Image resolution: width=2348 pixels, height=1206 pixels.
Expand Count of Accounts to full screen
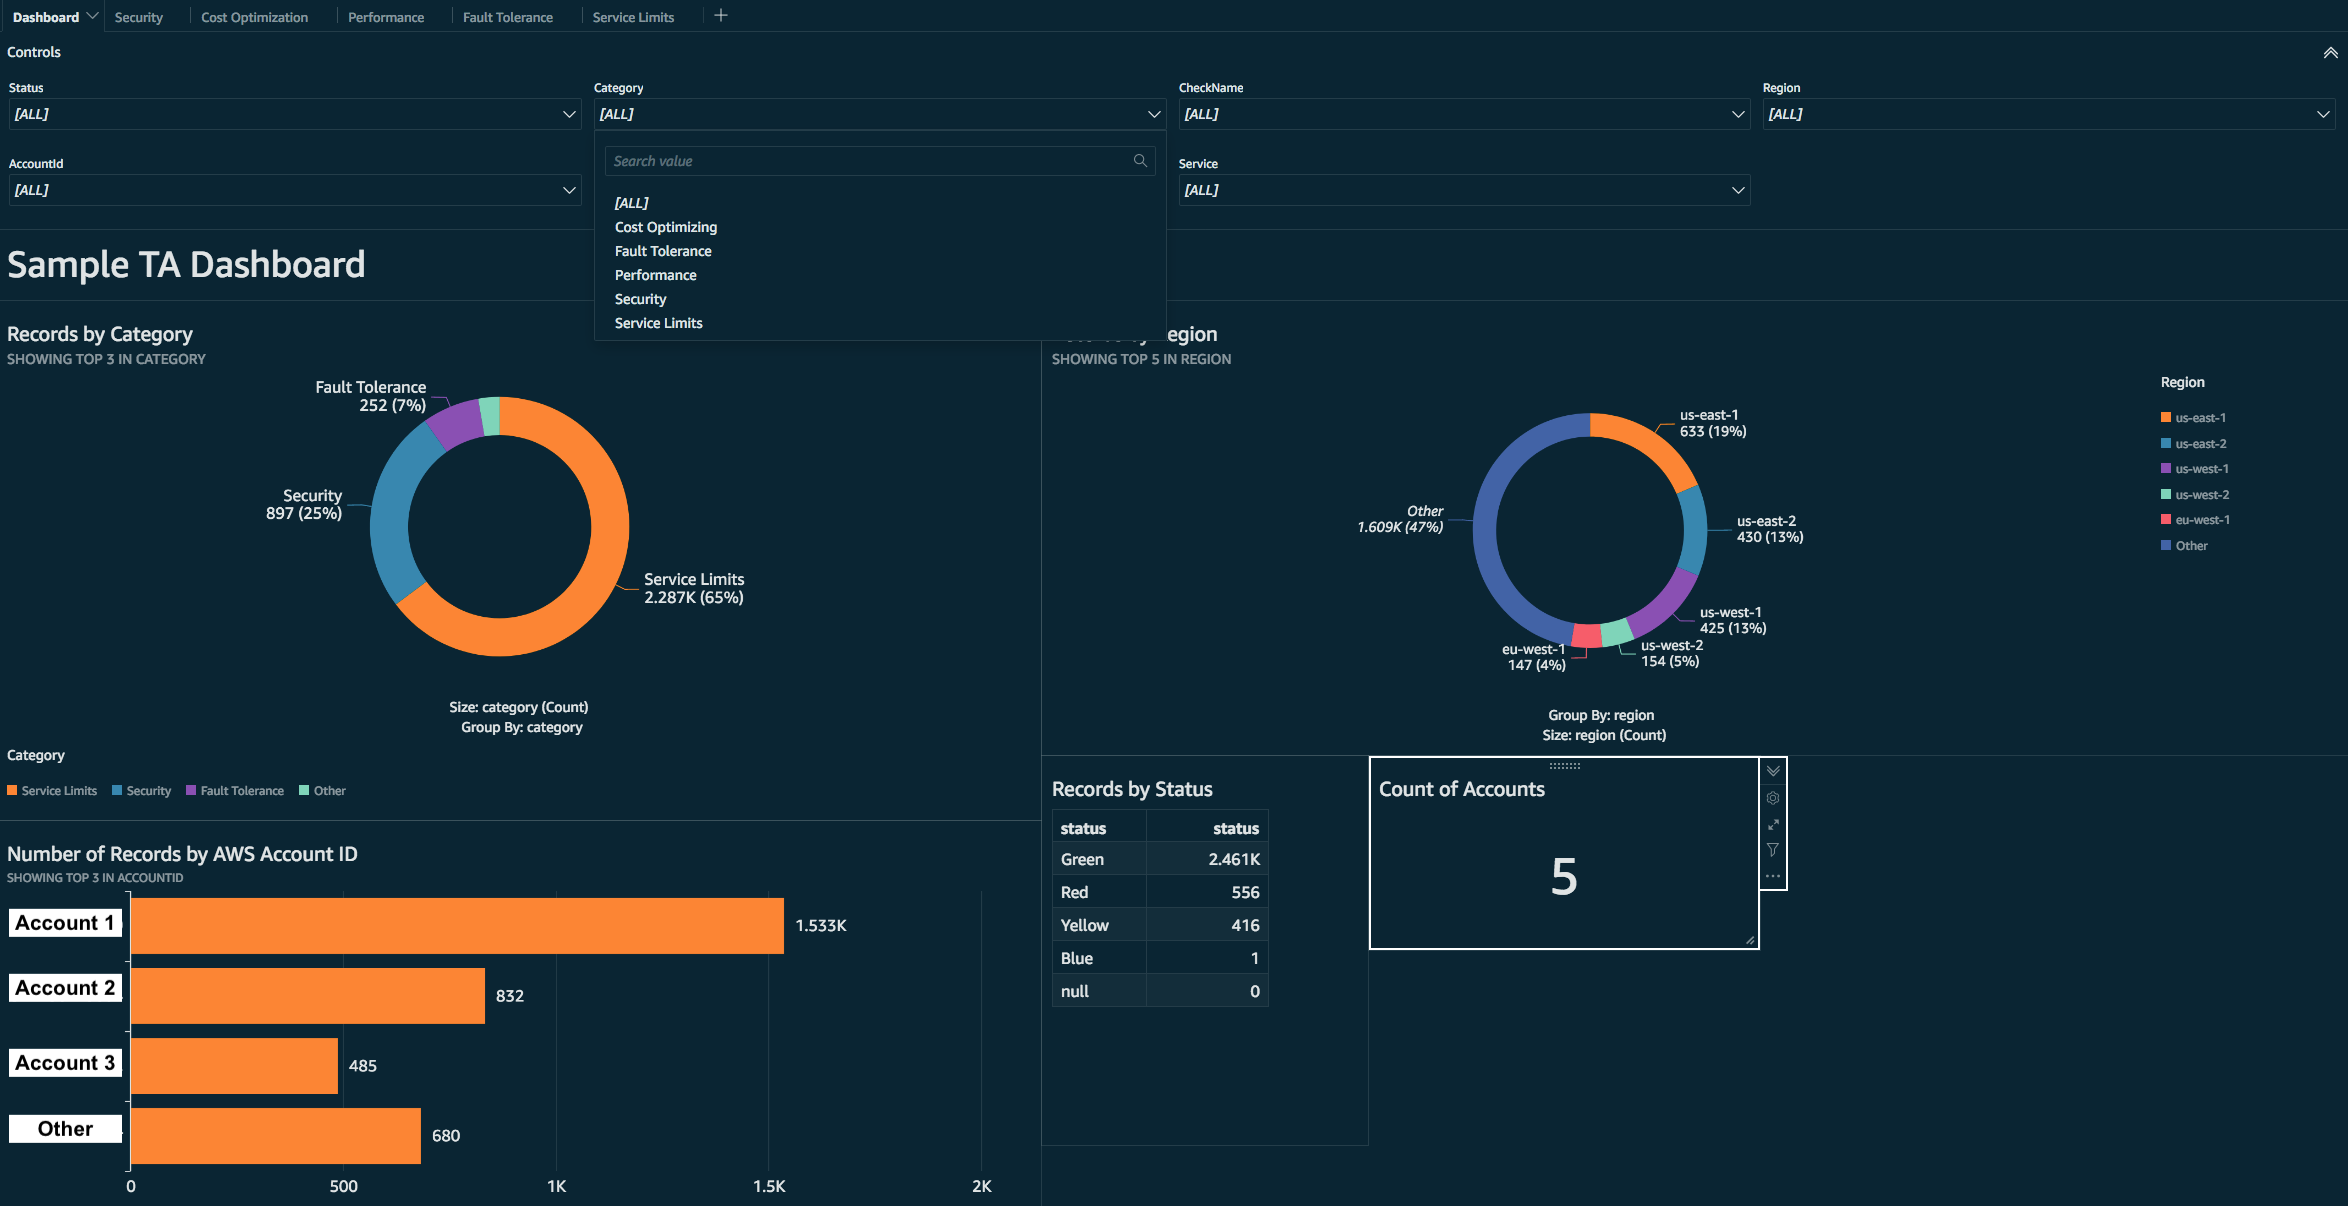(1773, 825)
